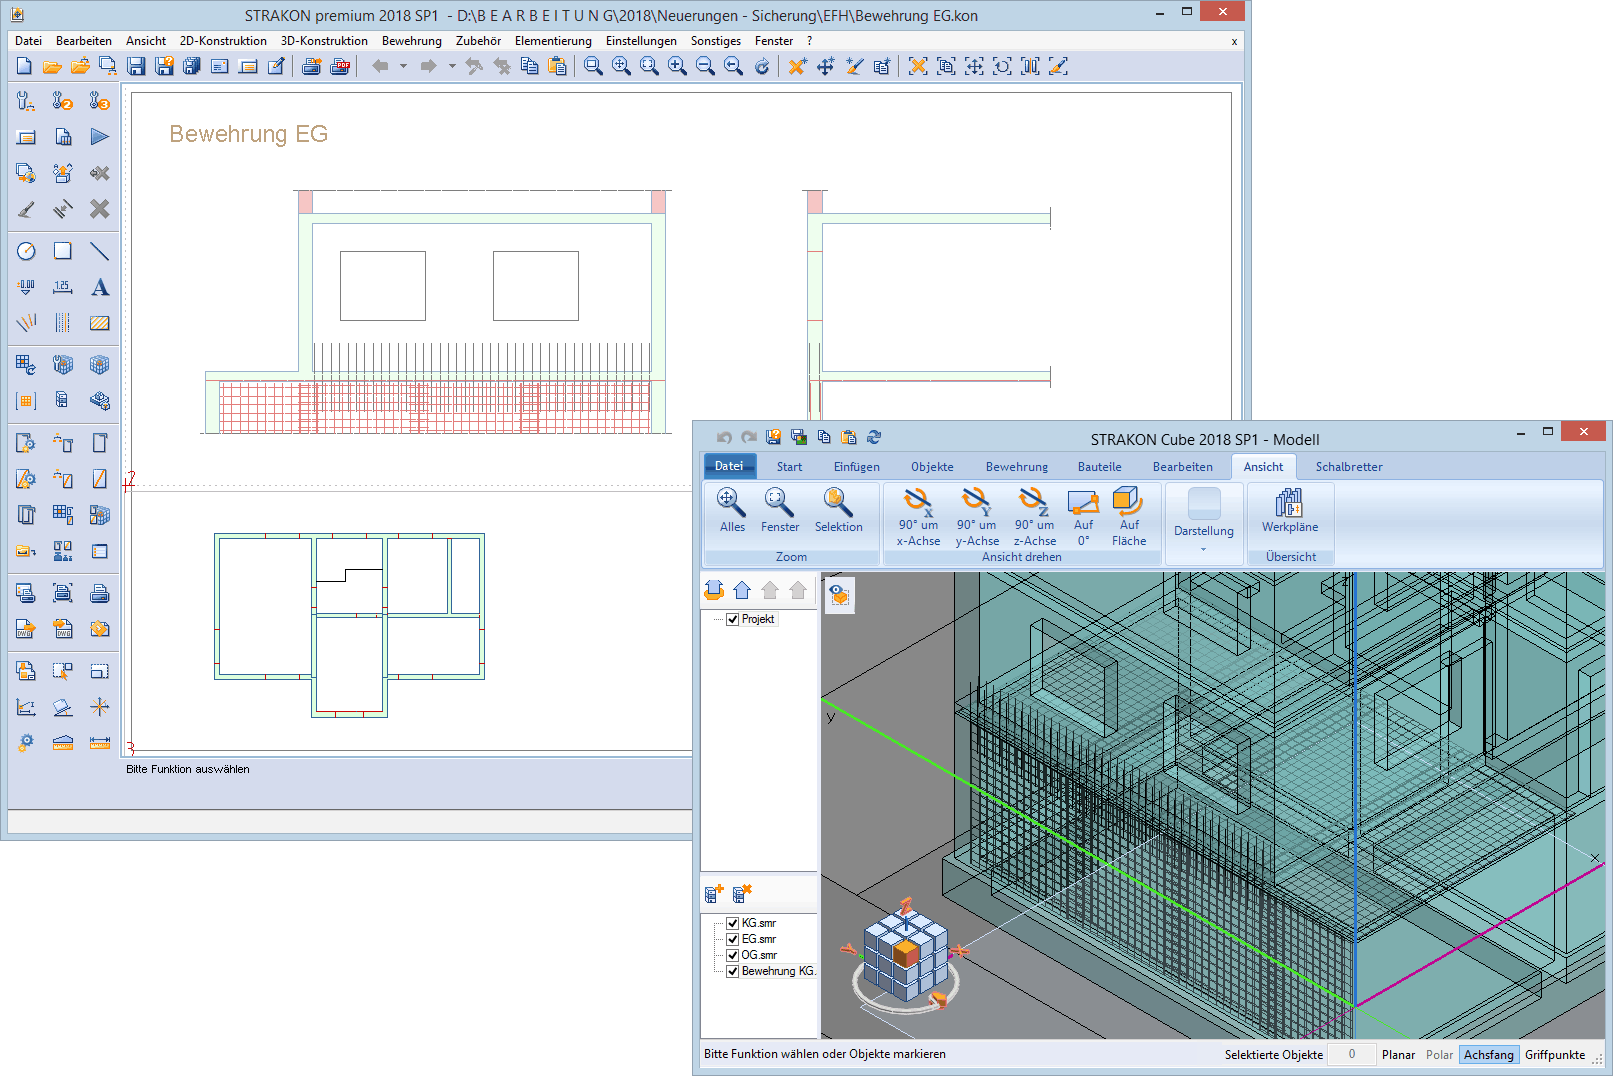Click the open folder icon in STRAKON toolbar

[52, 66]
